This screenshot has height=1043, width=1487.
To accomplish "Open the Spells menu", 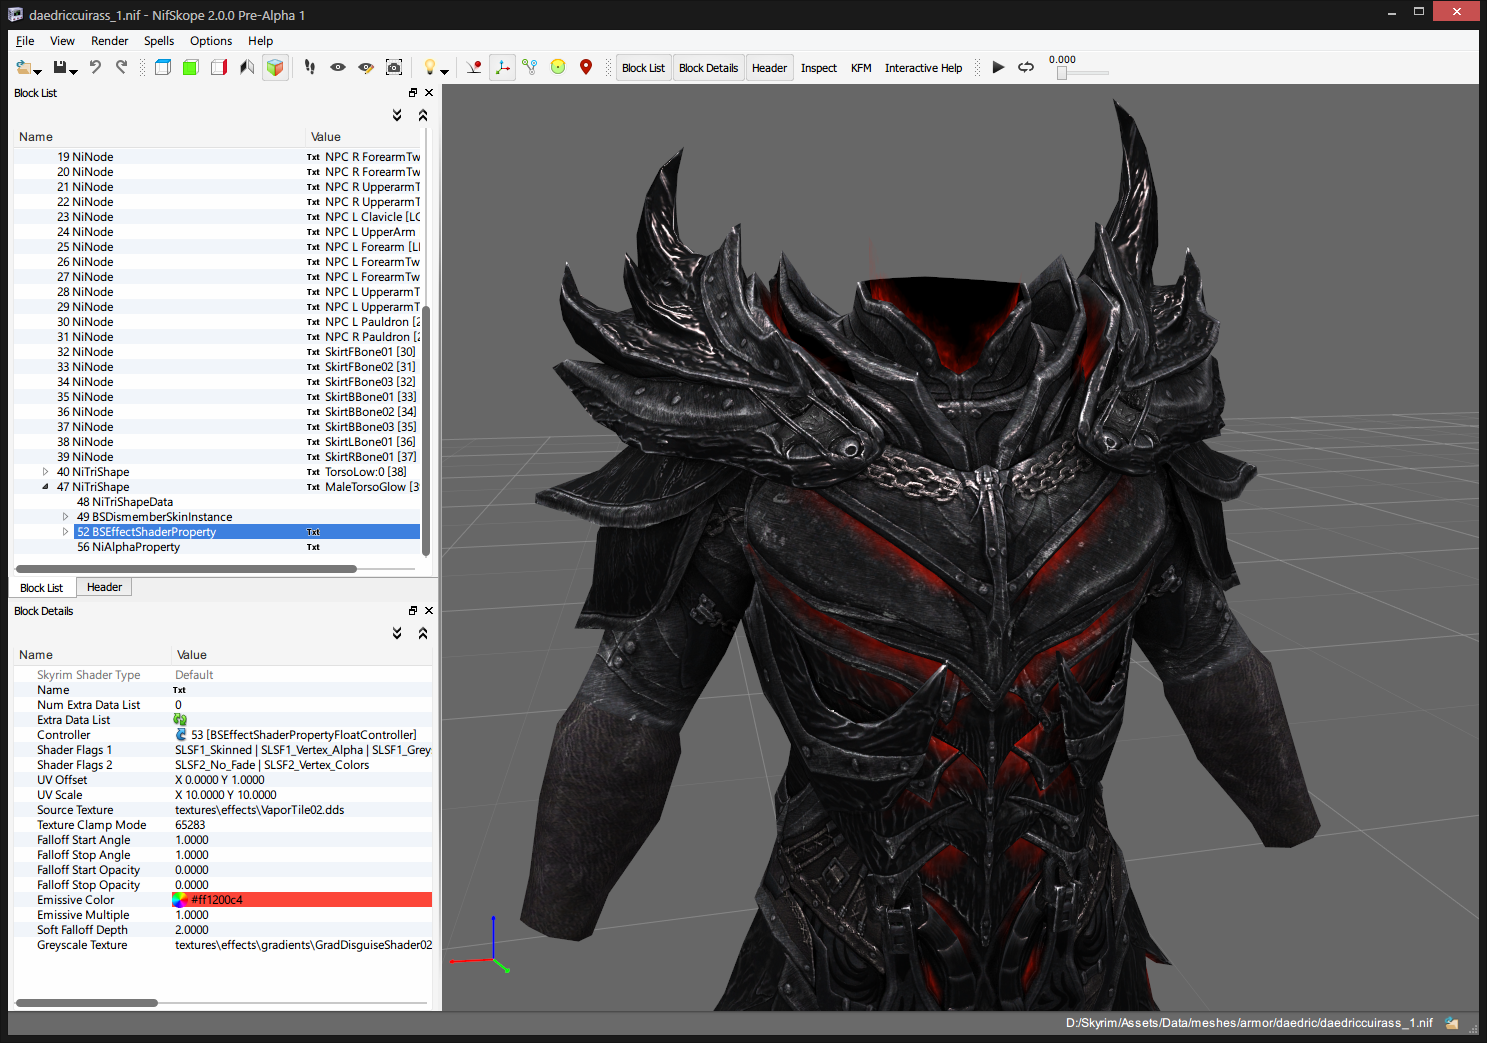I will 158,41.
